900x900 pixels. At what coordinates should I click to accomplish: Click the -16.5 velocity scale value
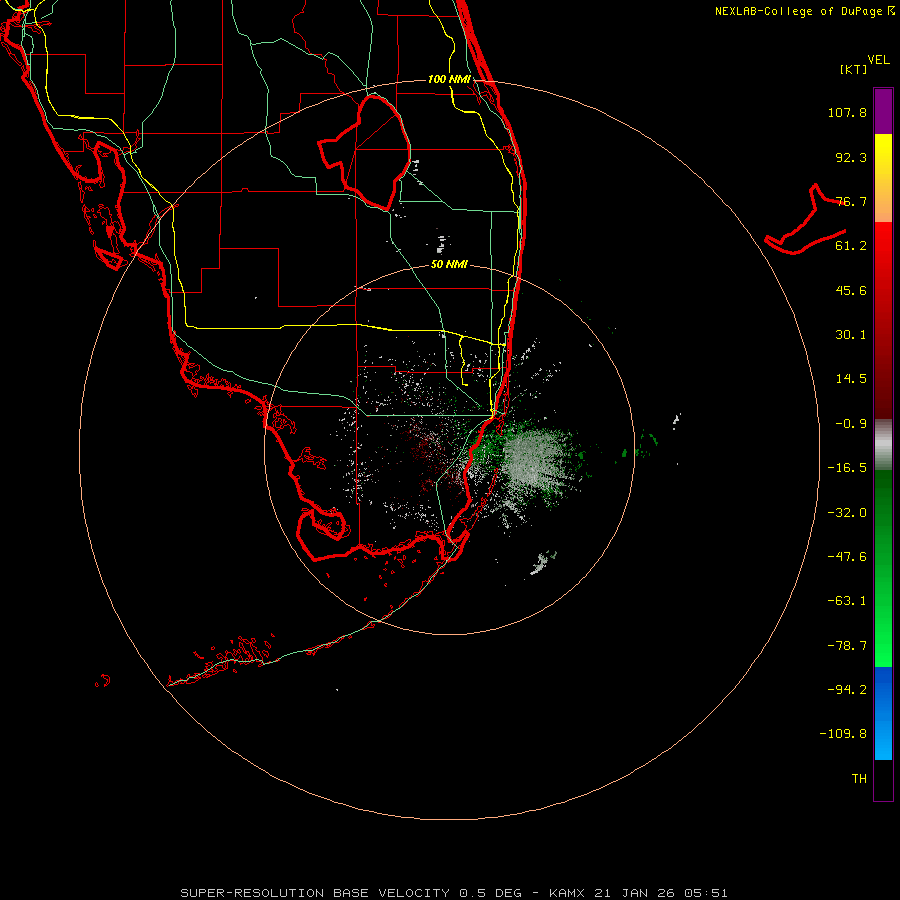847,468
